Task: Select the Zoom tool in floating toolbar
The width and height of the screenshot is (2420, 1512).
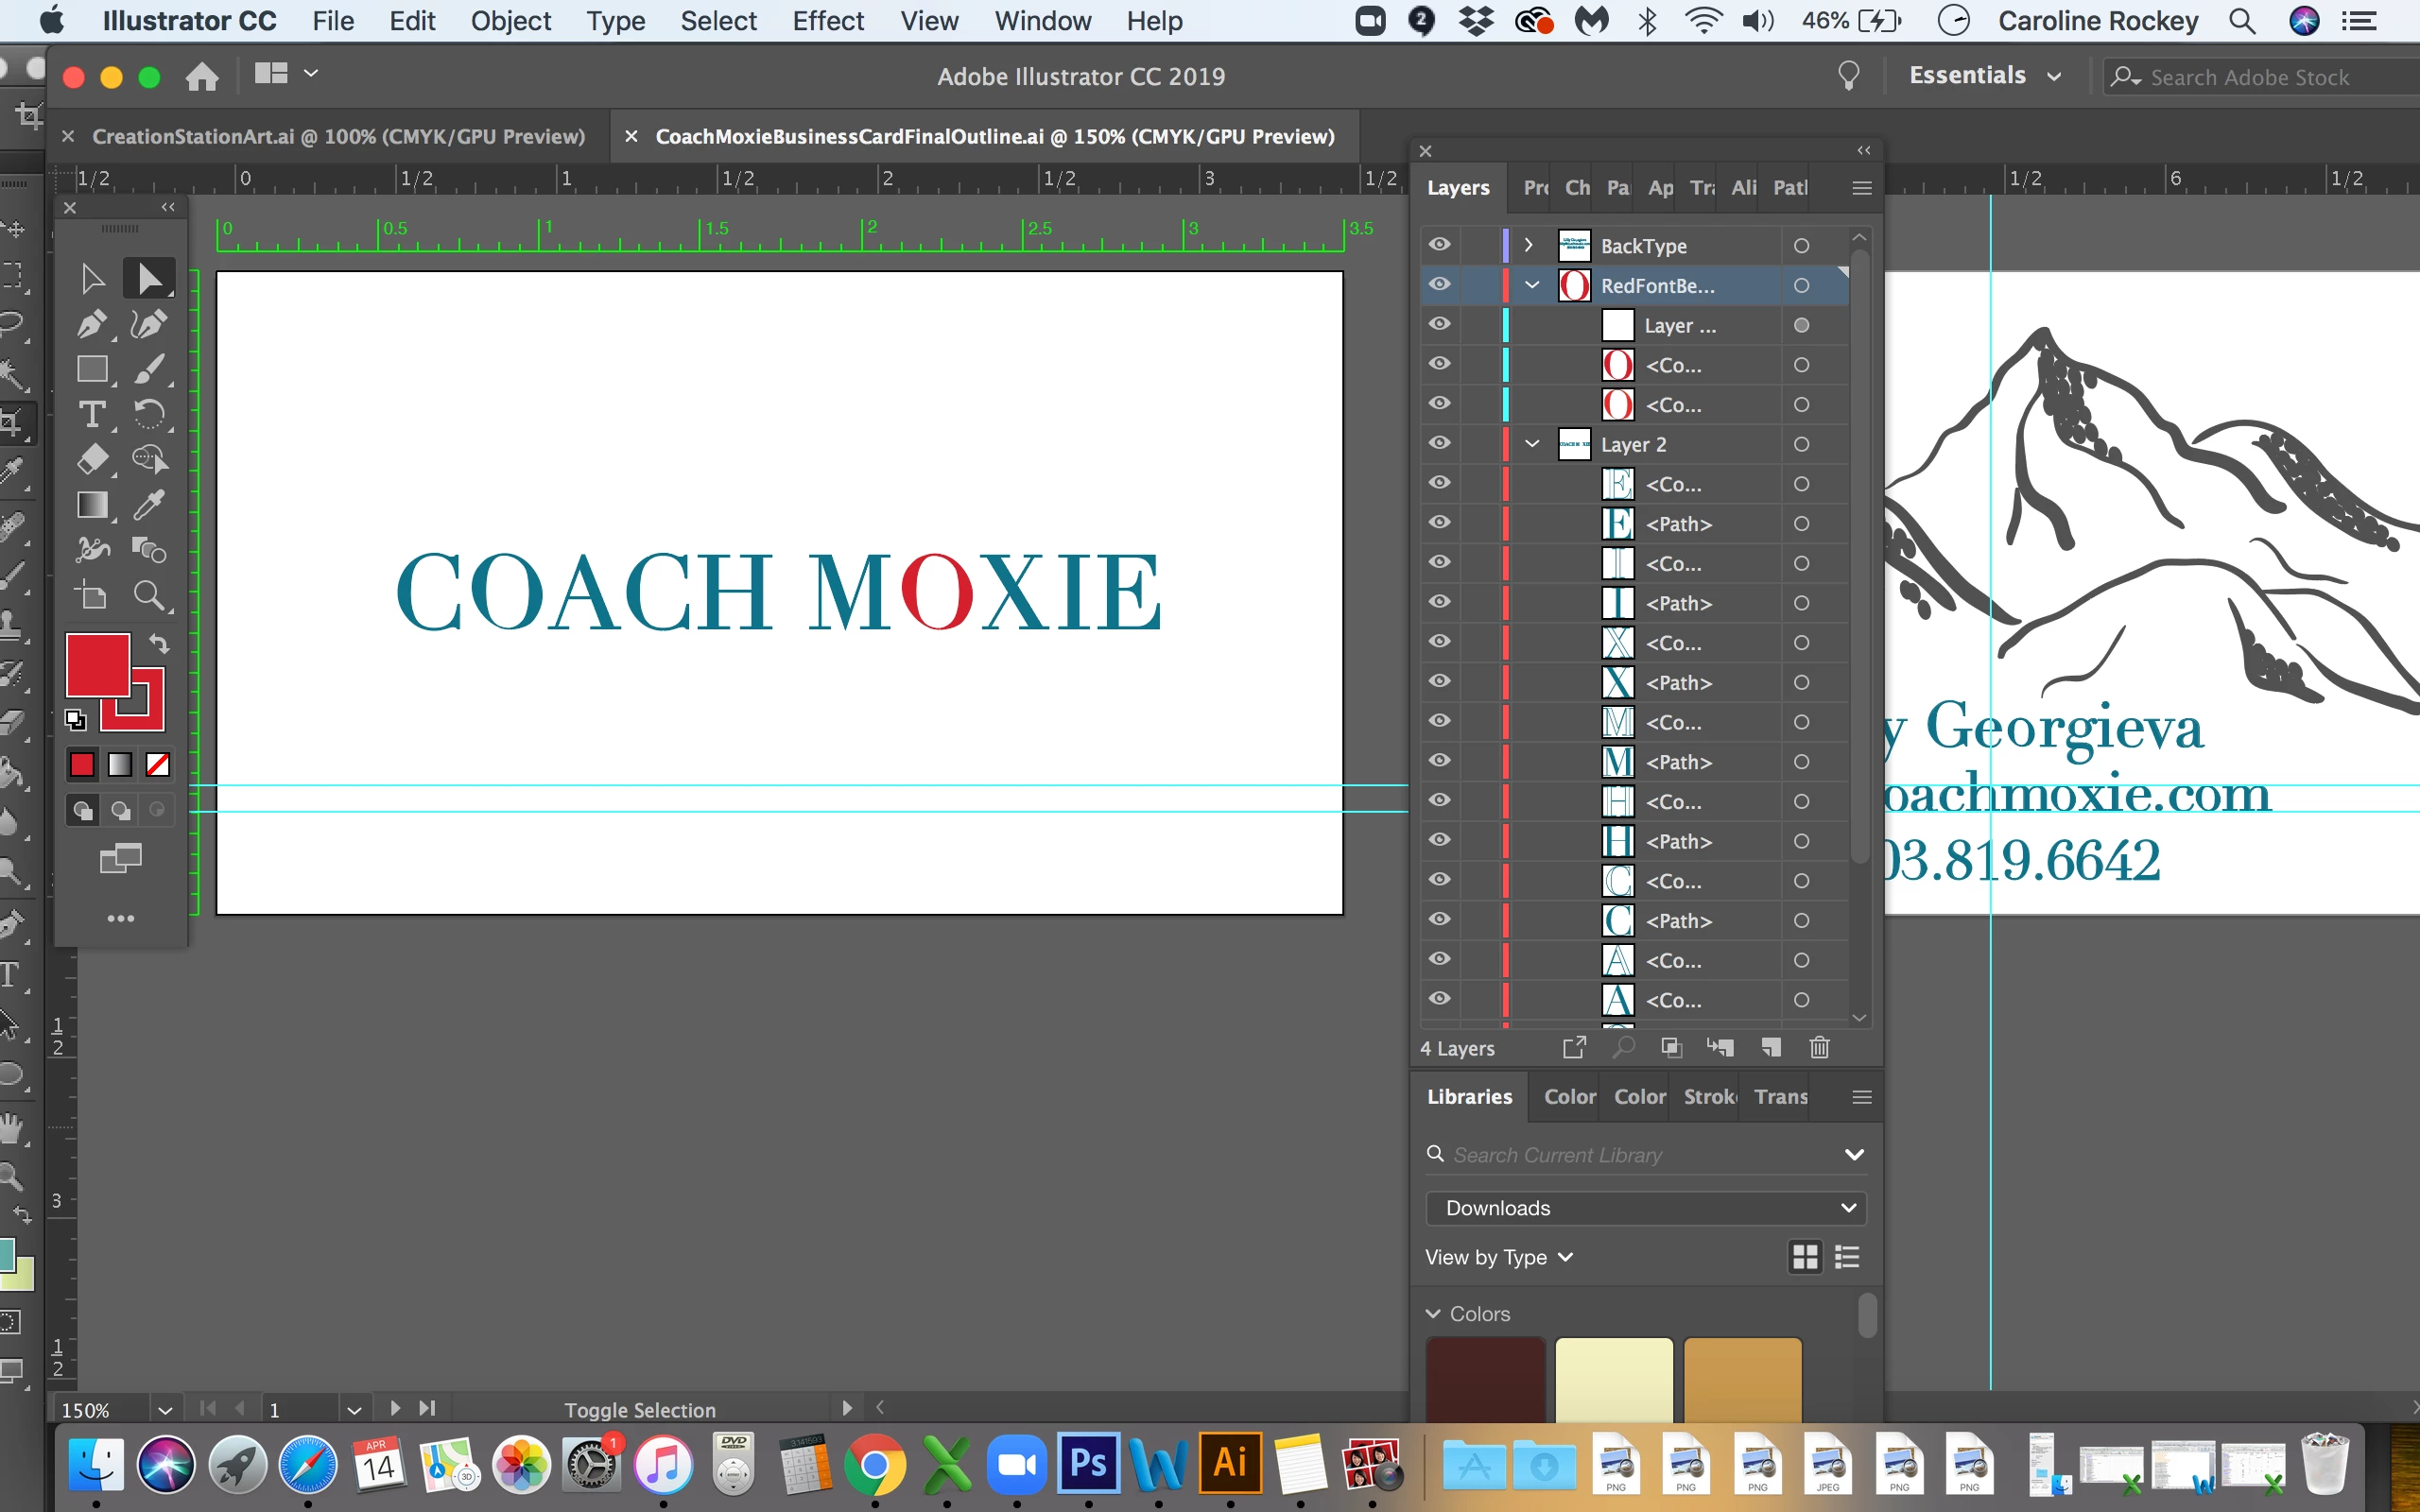Action: [149, 596]
